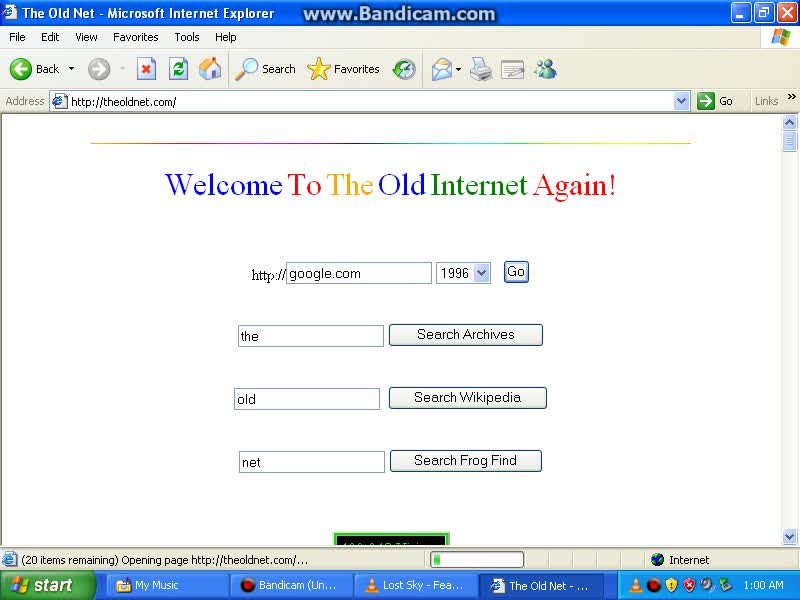Open Favorites star toolbar button

coord(343,69)
